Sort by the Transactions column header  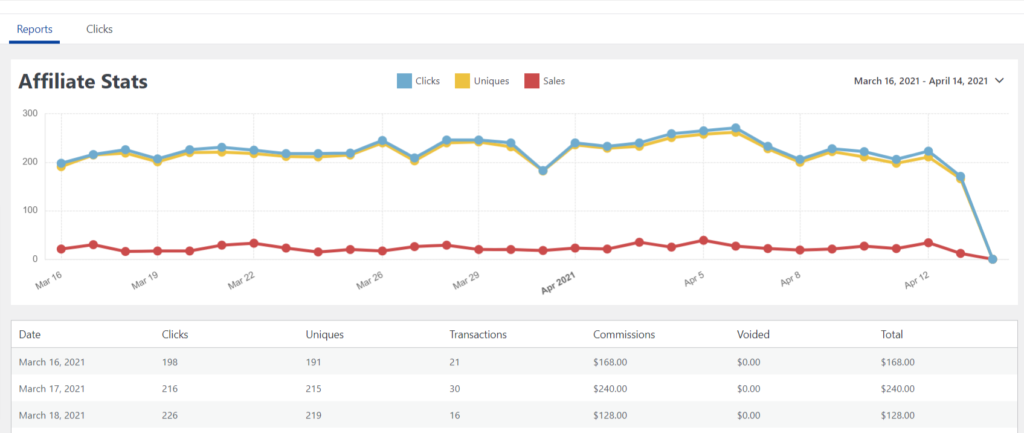pyautogui.click(x=478, y=334)
